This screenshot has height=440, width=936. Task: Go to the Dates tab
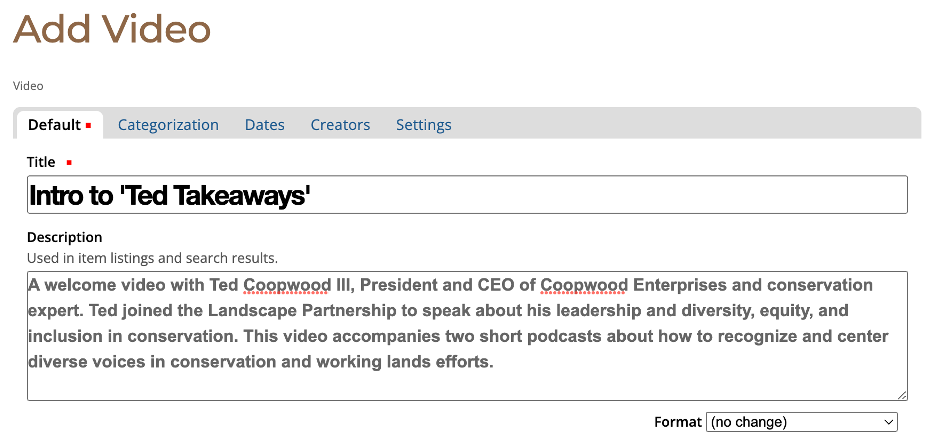[265, 125]
